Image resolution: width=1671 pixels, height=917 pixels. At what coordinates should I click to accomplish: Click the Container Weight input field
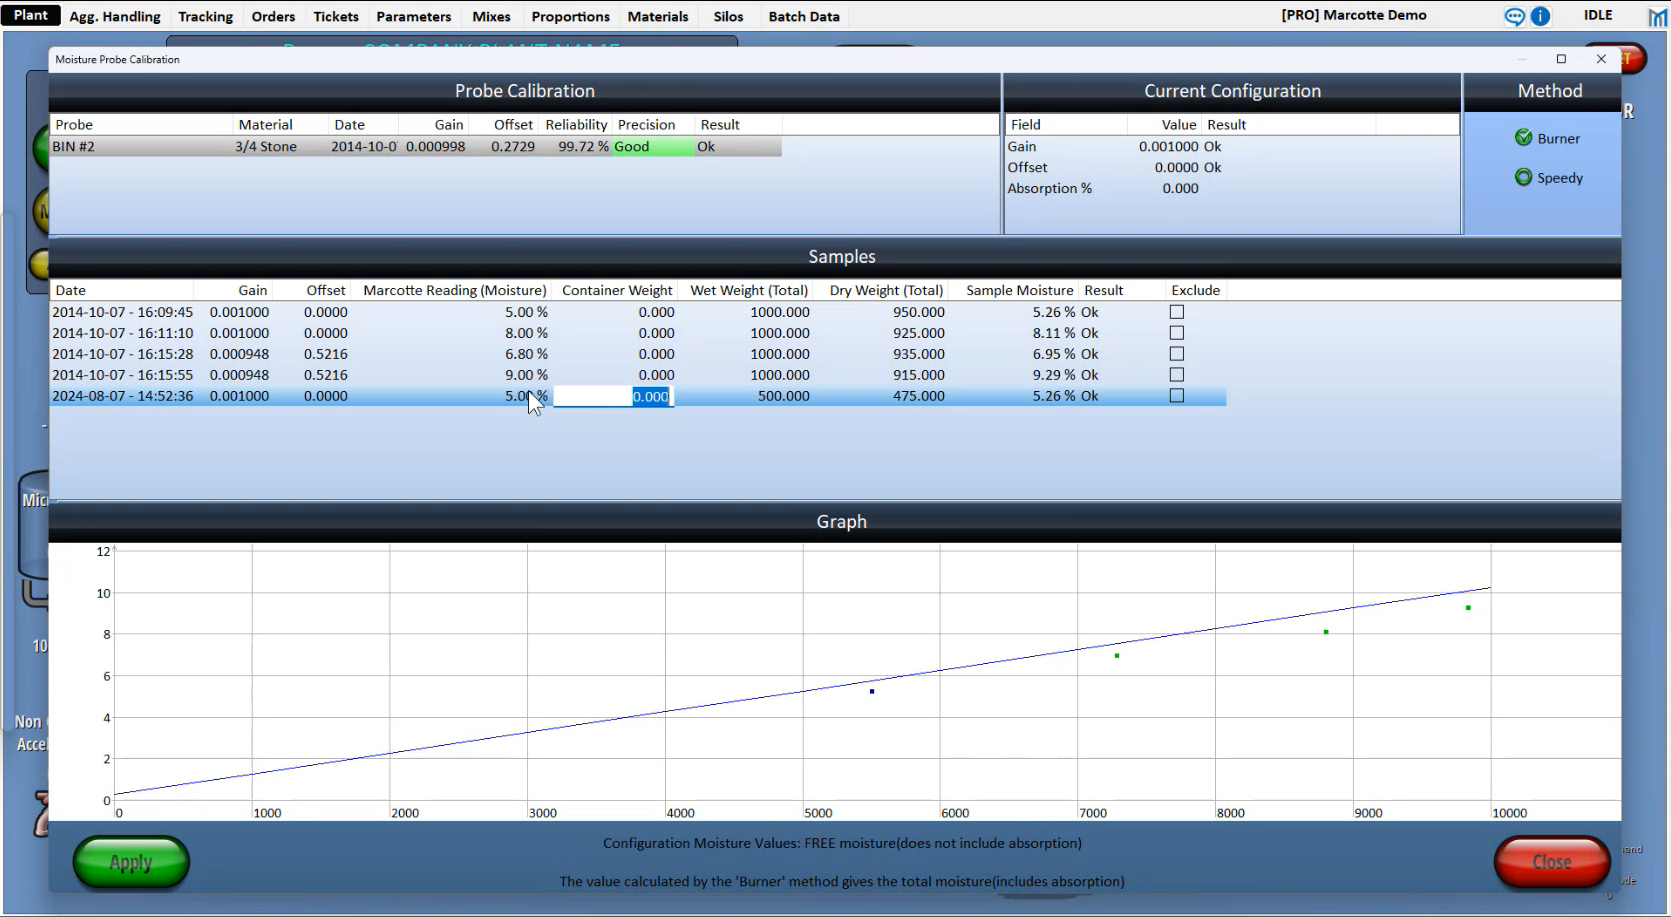(x=613, y=397)
